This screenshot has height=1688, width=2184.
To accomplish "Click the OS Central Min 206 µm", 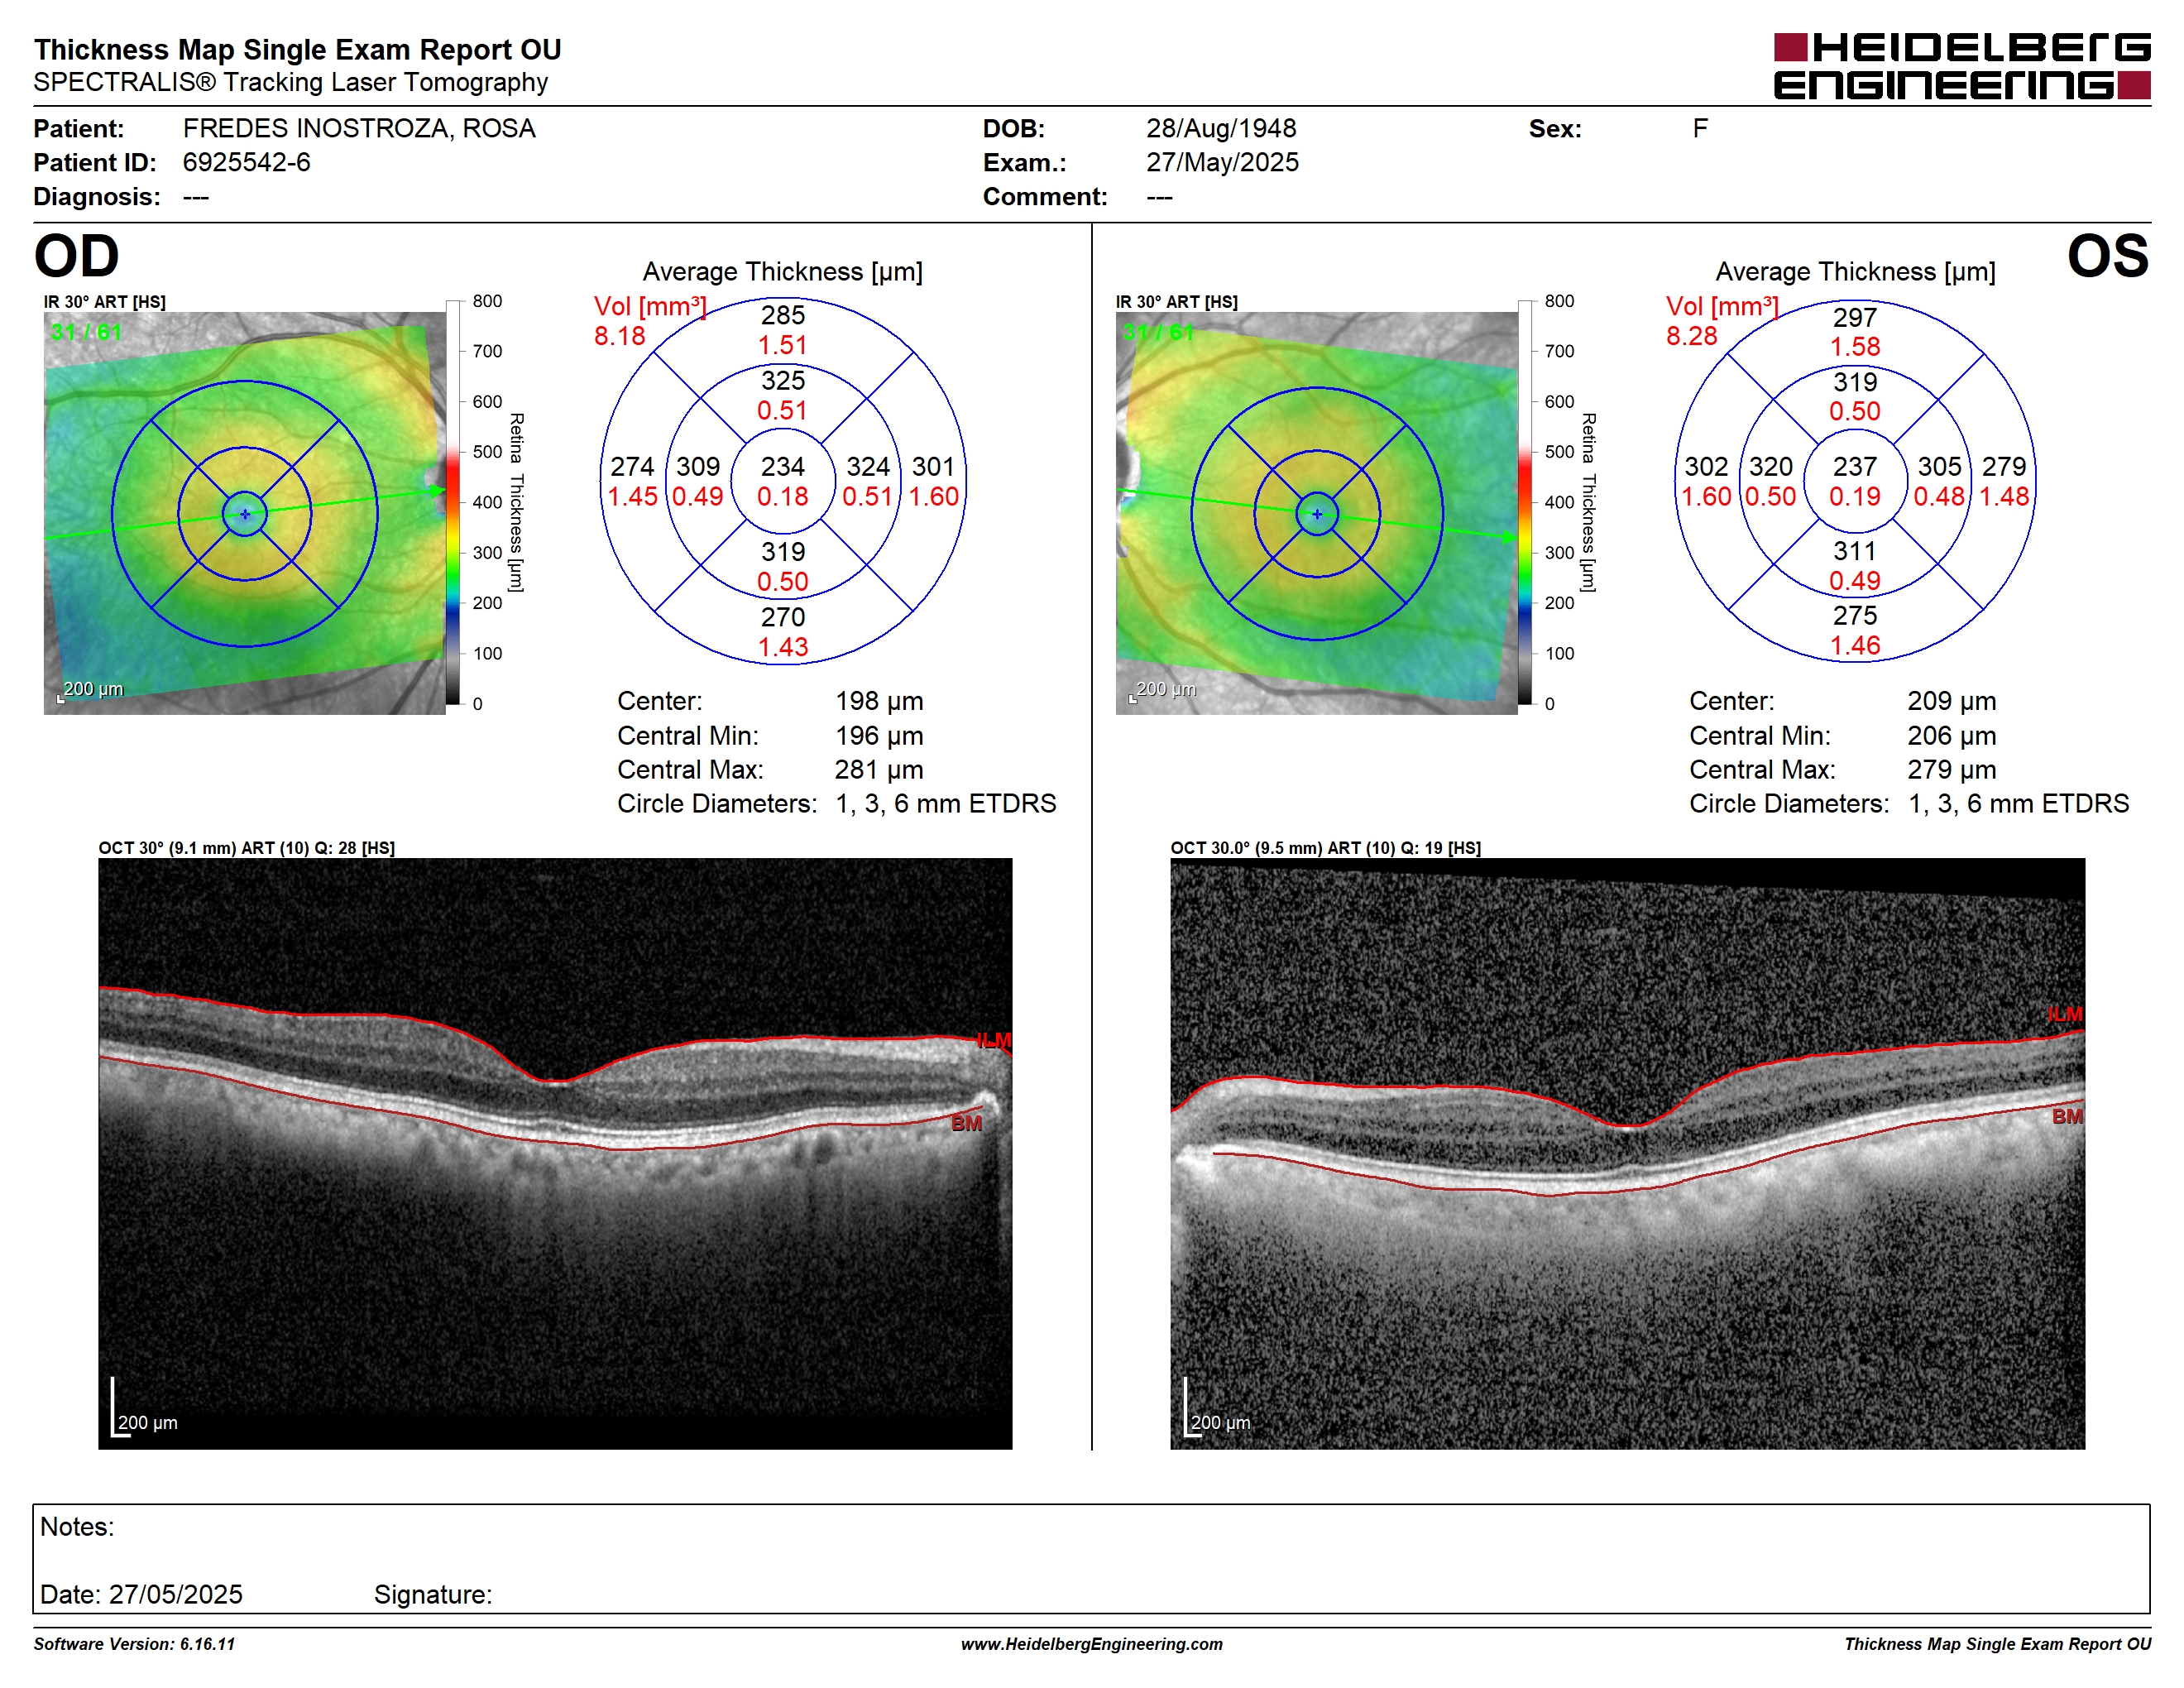I will coord(1952,736).
